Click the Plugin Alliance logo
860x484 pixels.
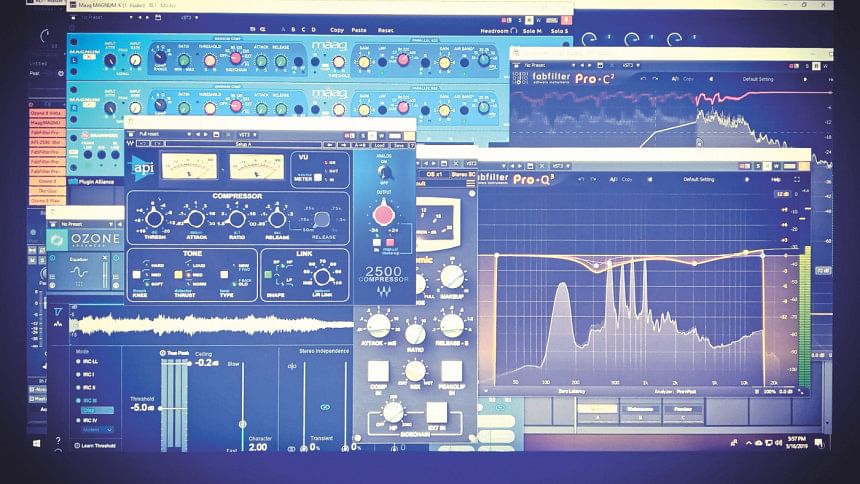(x=91, y=182)
